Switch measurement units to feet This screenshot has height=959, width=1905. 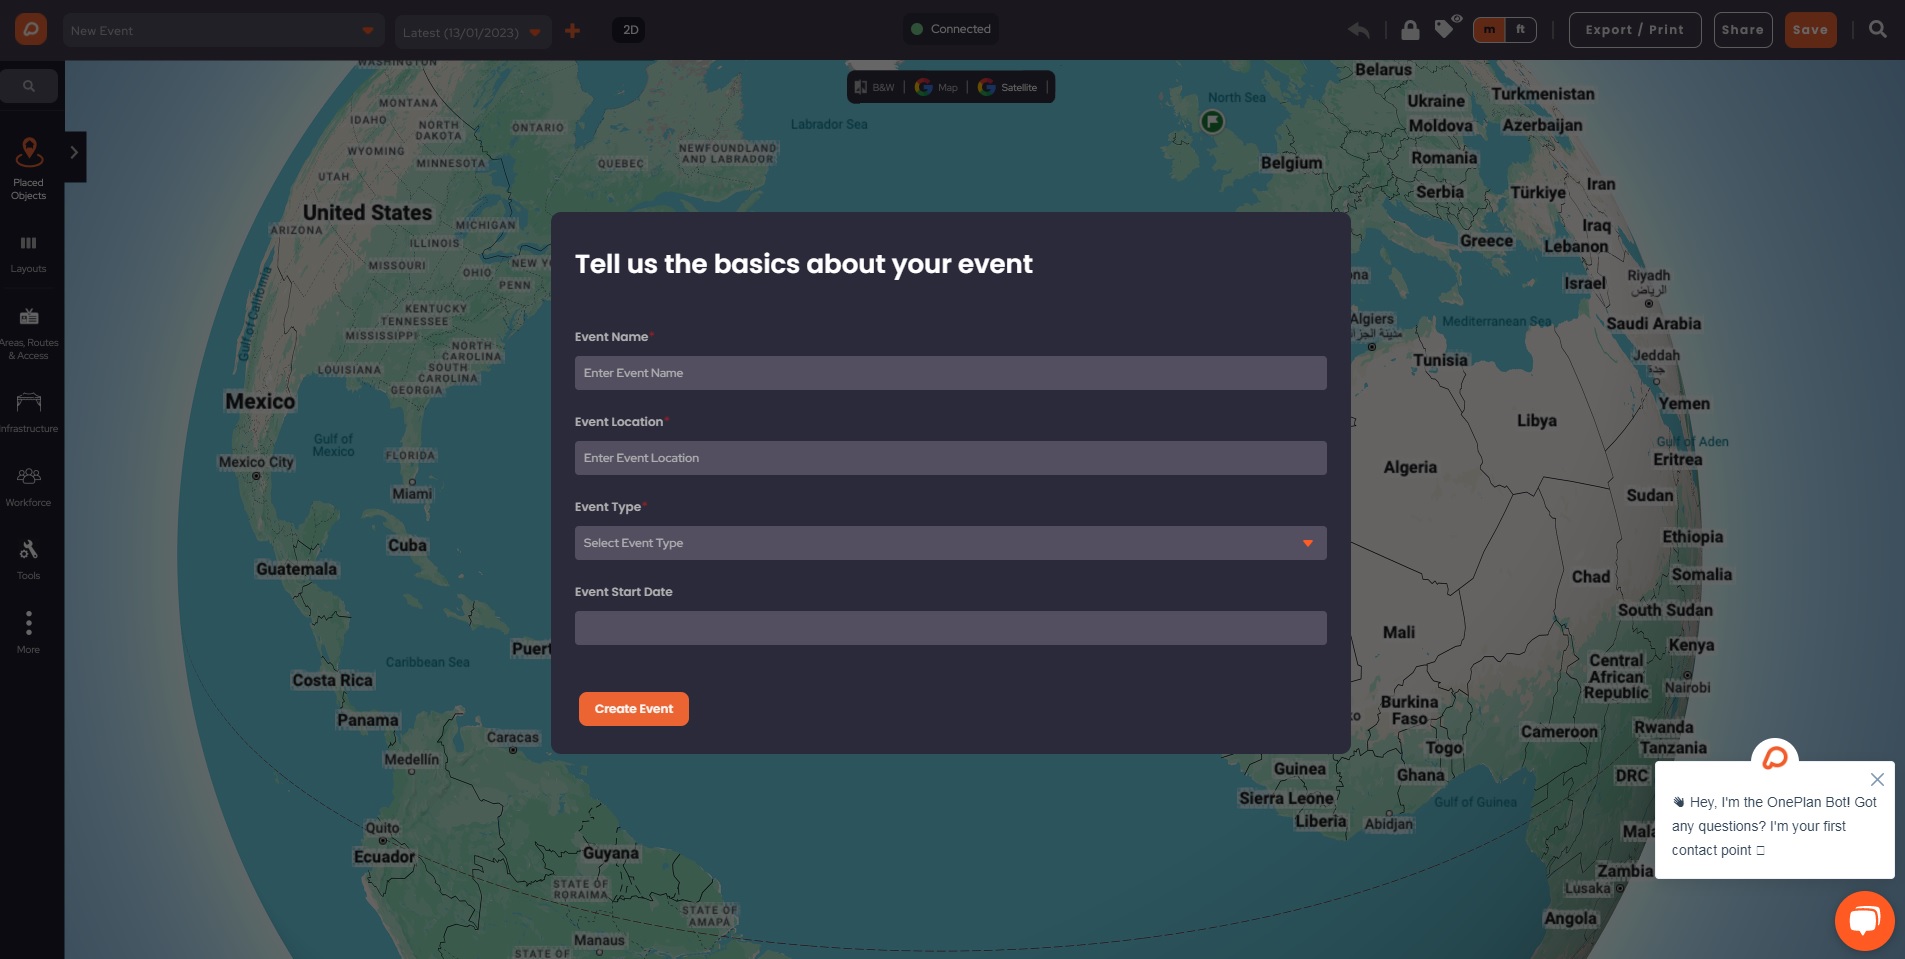point(1520,30)
